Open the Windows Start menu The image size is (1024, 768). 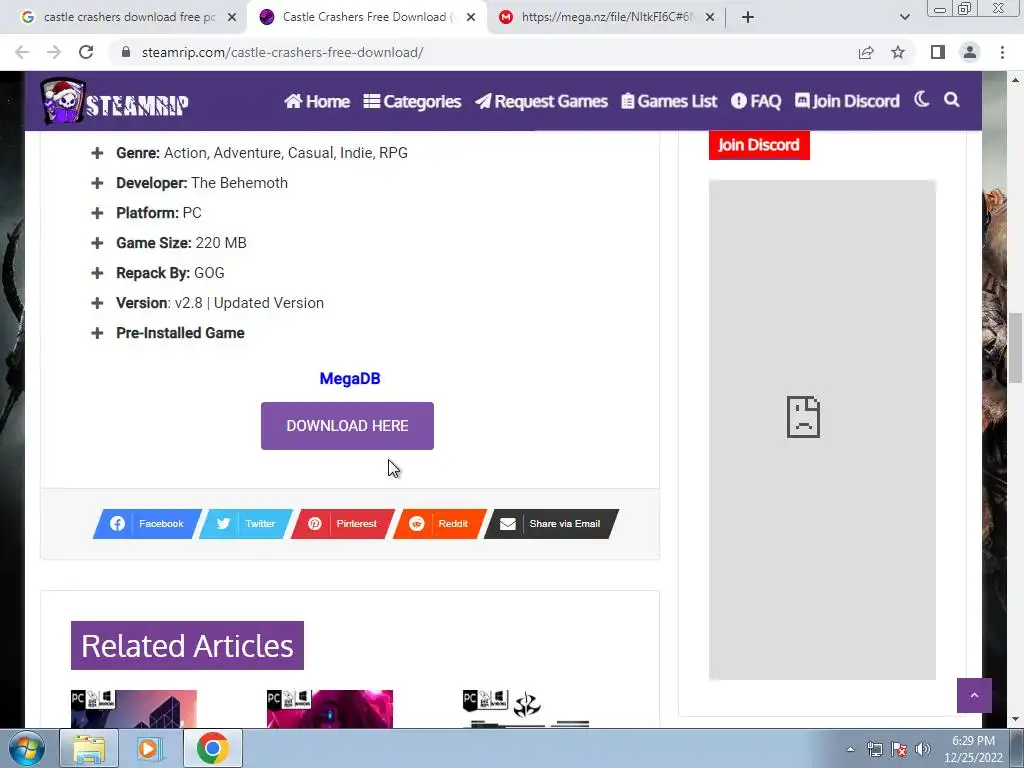(26, 749)
